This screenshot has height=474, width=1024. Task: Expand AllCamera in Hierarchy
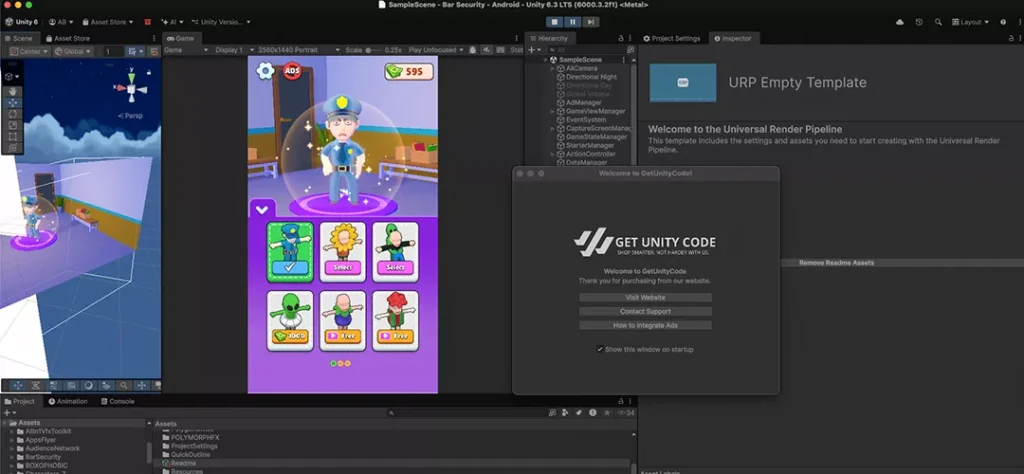pyautogui.click(x=552, y=69)
